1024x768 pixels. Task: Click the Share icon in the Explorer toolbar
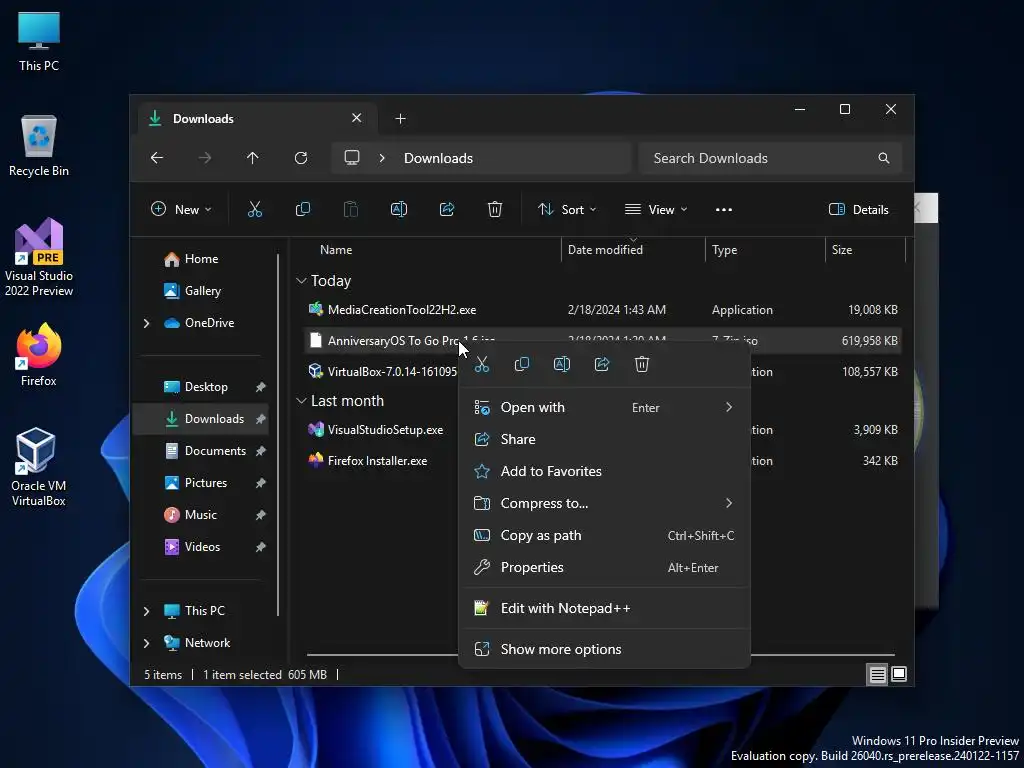coord(447,210)
